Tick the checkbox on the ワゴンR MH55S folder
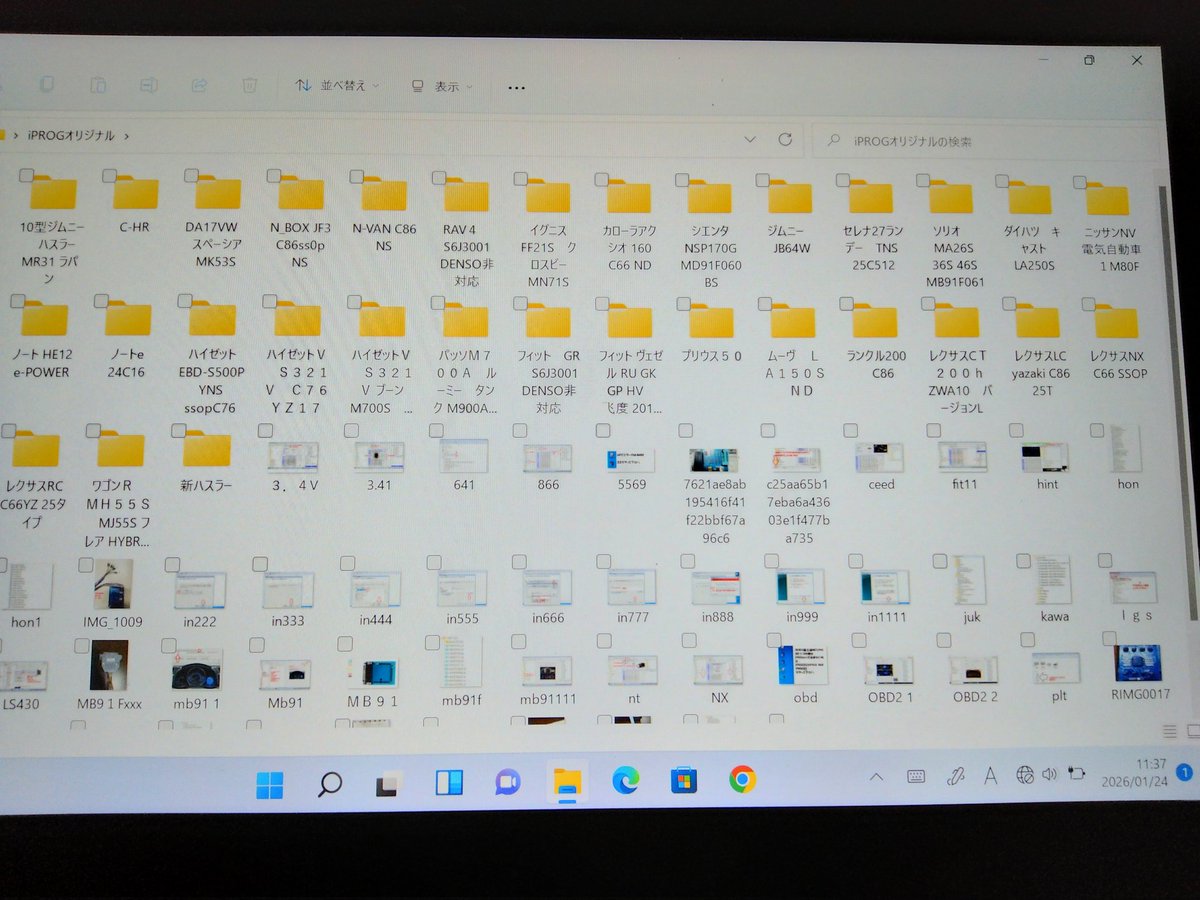Screen dimensions: 1200x900 (93, 431)
